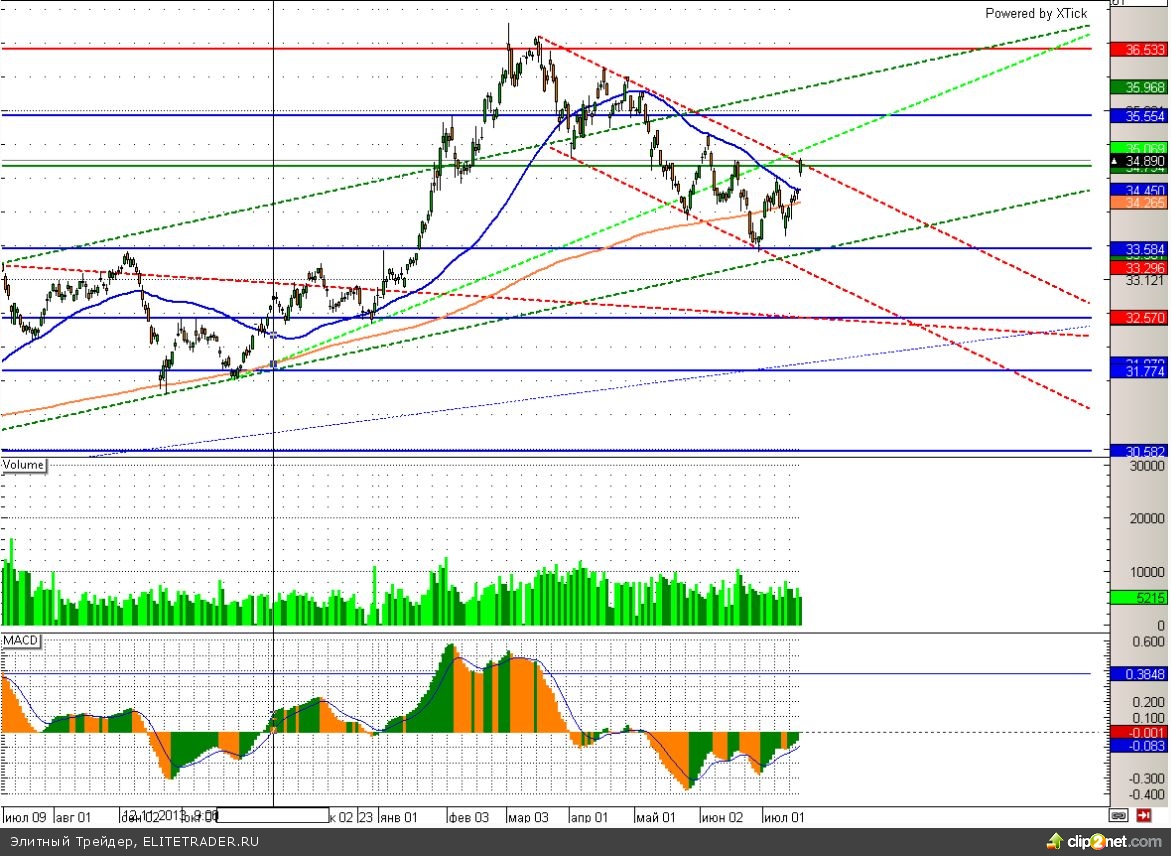Viewport: 1171px width, 856px height.
Task: Click the blue 33.584 level label
Action: (x=1138, y=248)
